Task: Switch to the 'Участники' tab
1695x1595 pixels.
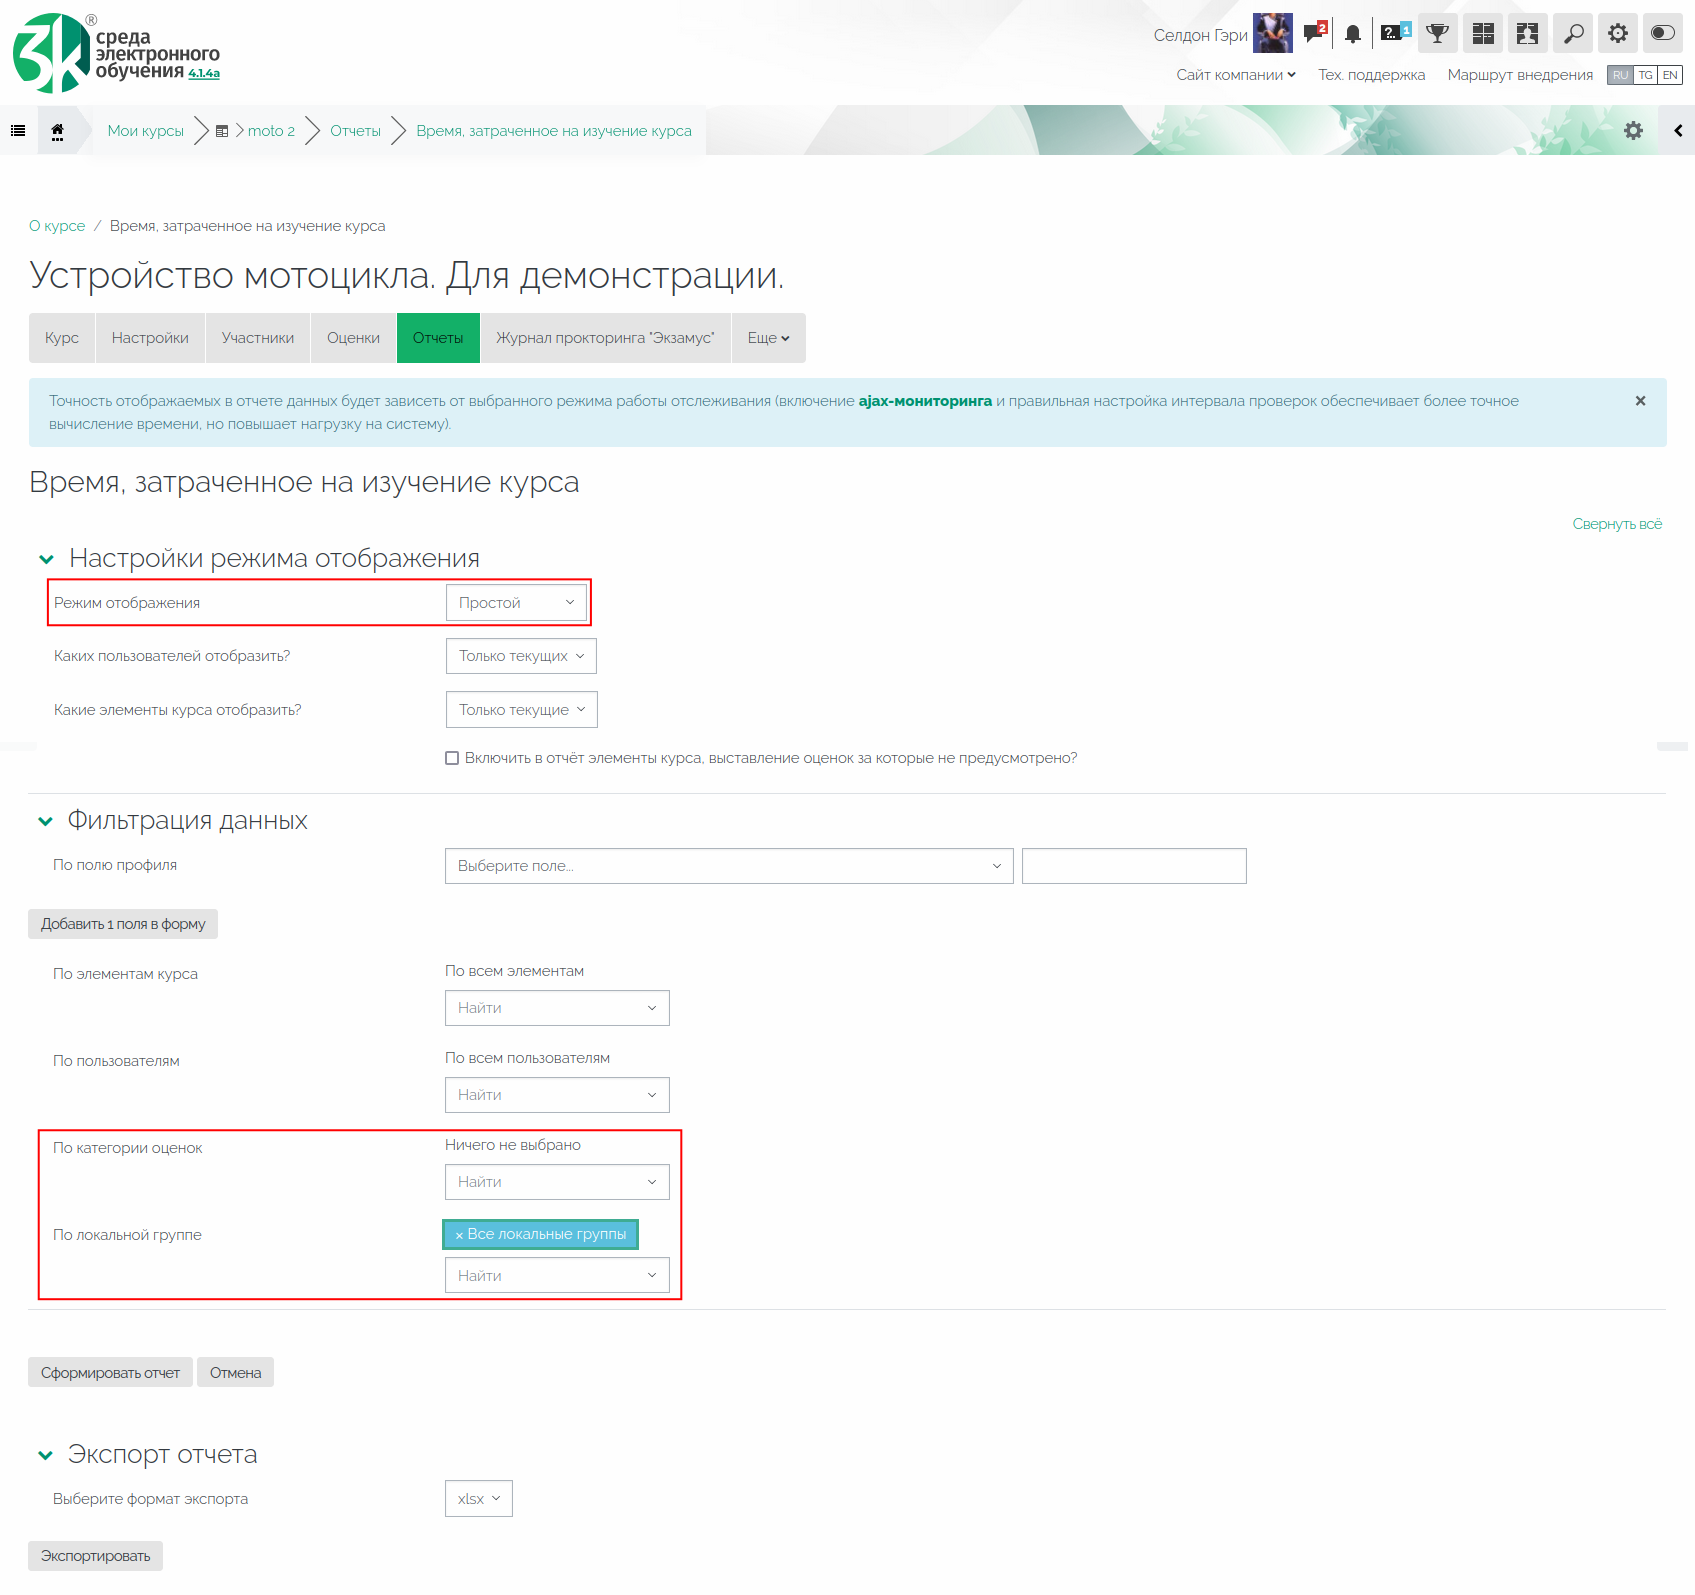Action: click(x=258, y=338)
